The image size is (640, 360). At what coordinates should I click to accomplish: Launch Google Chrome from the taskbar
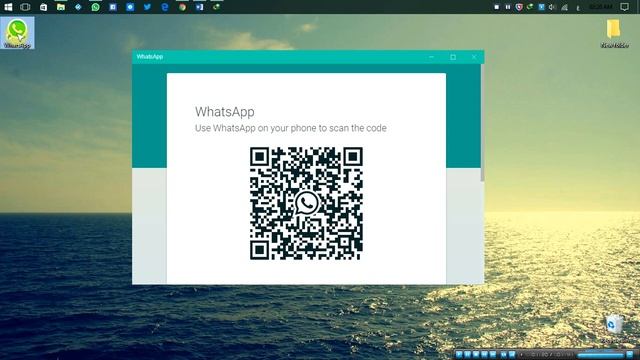182,7
